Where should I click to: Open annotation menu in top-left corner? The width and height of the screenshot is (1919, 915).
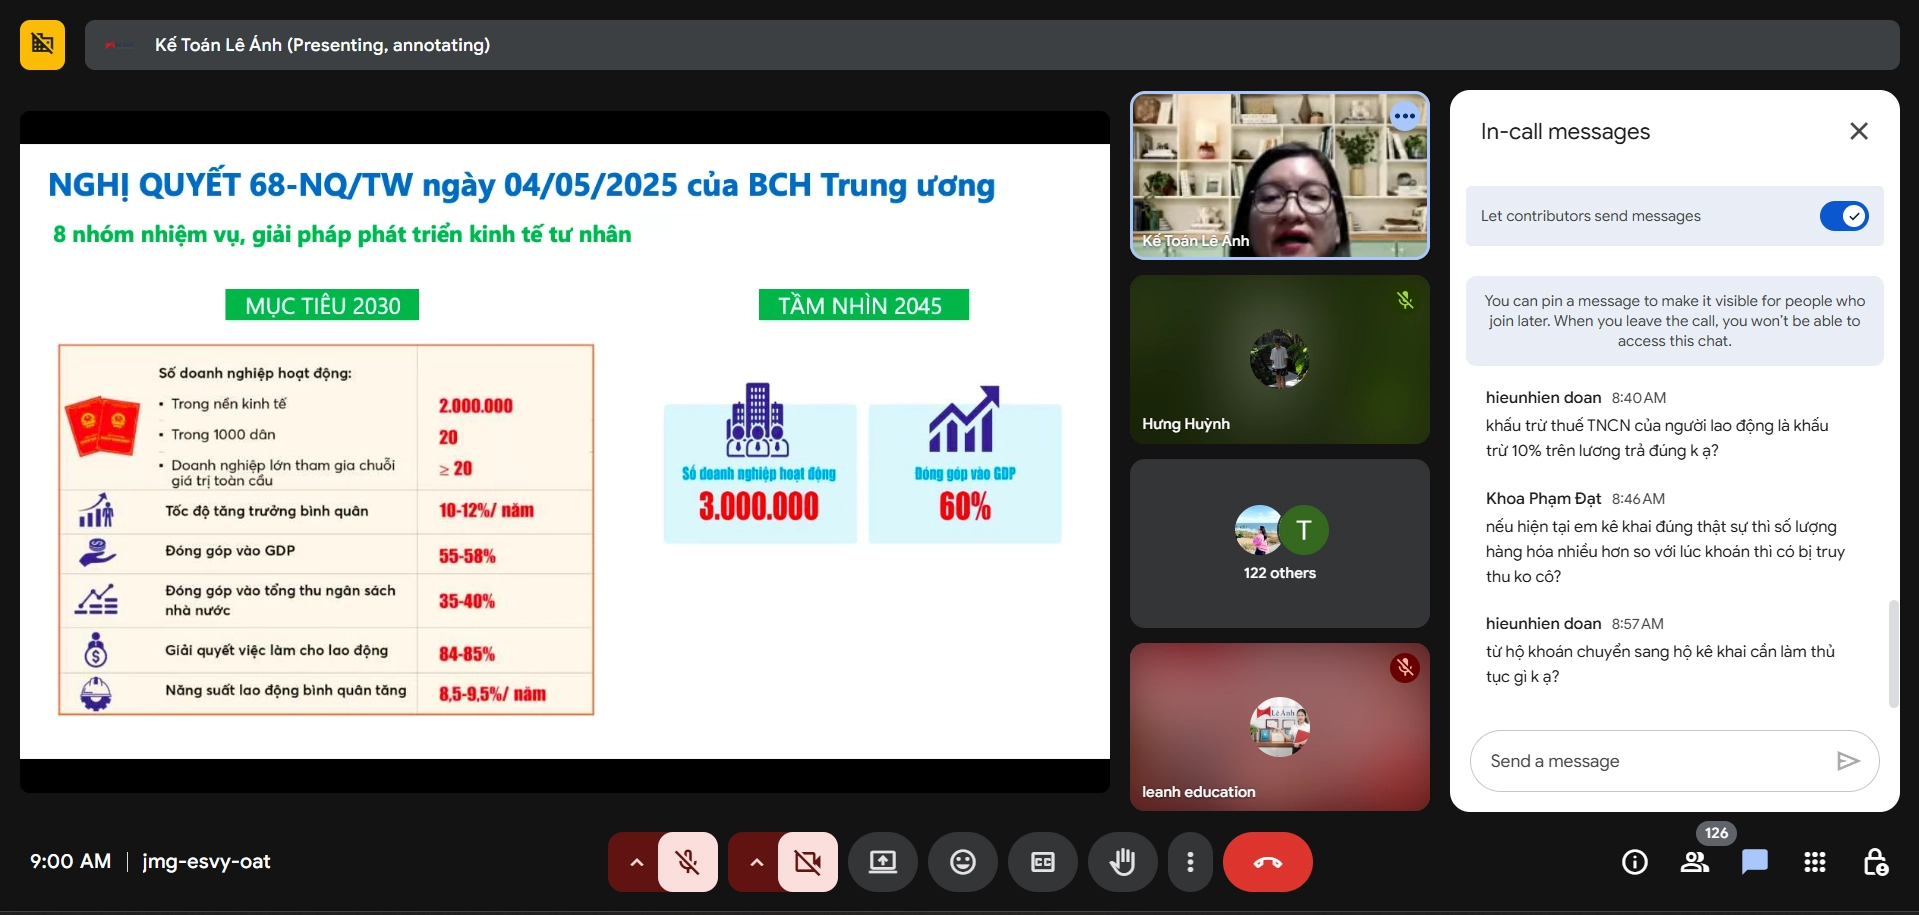tap(41, 44)
